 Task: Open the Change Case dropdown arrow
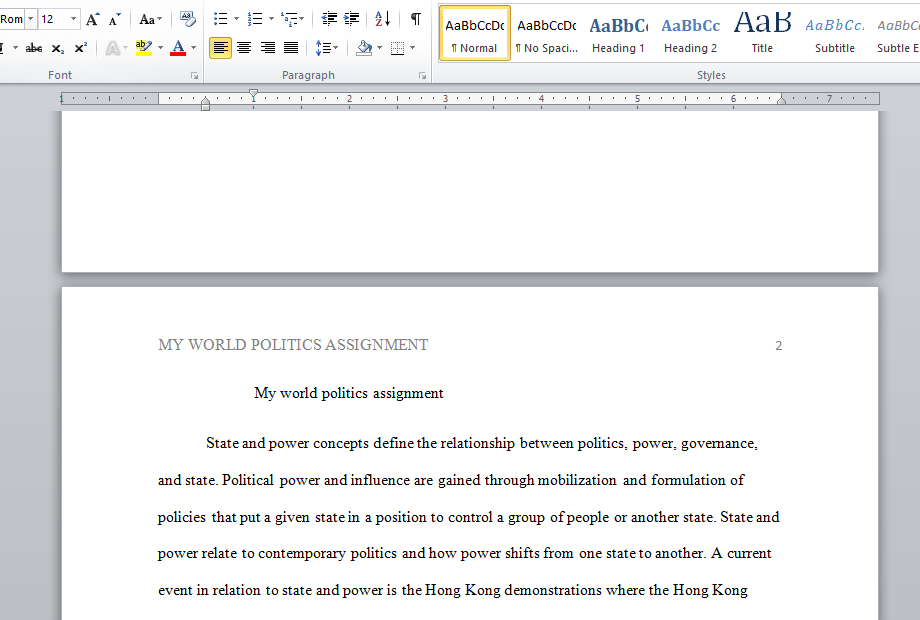coord(160,19)
